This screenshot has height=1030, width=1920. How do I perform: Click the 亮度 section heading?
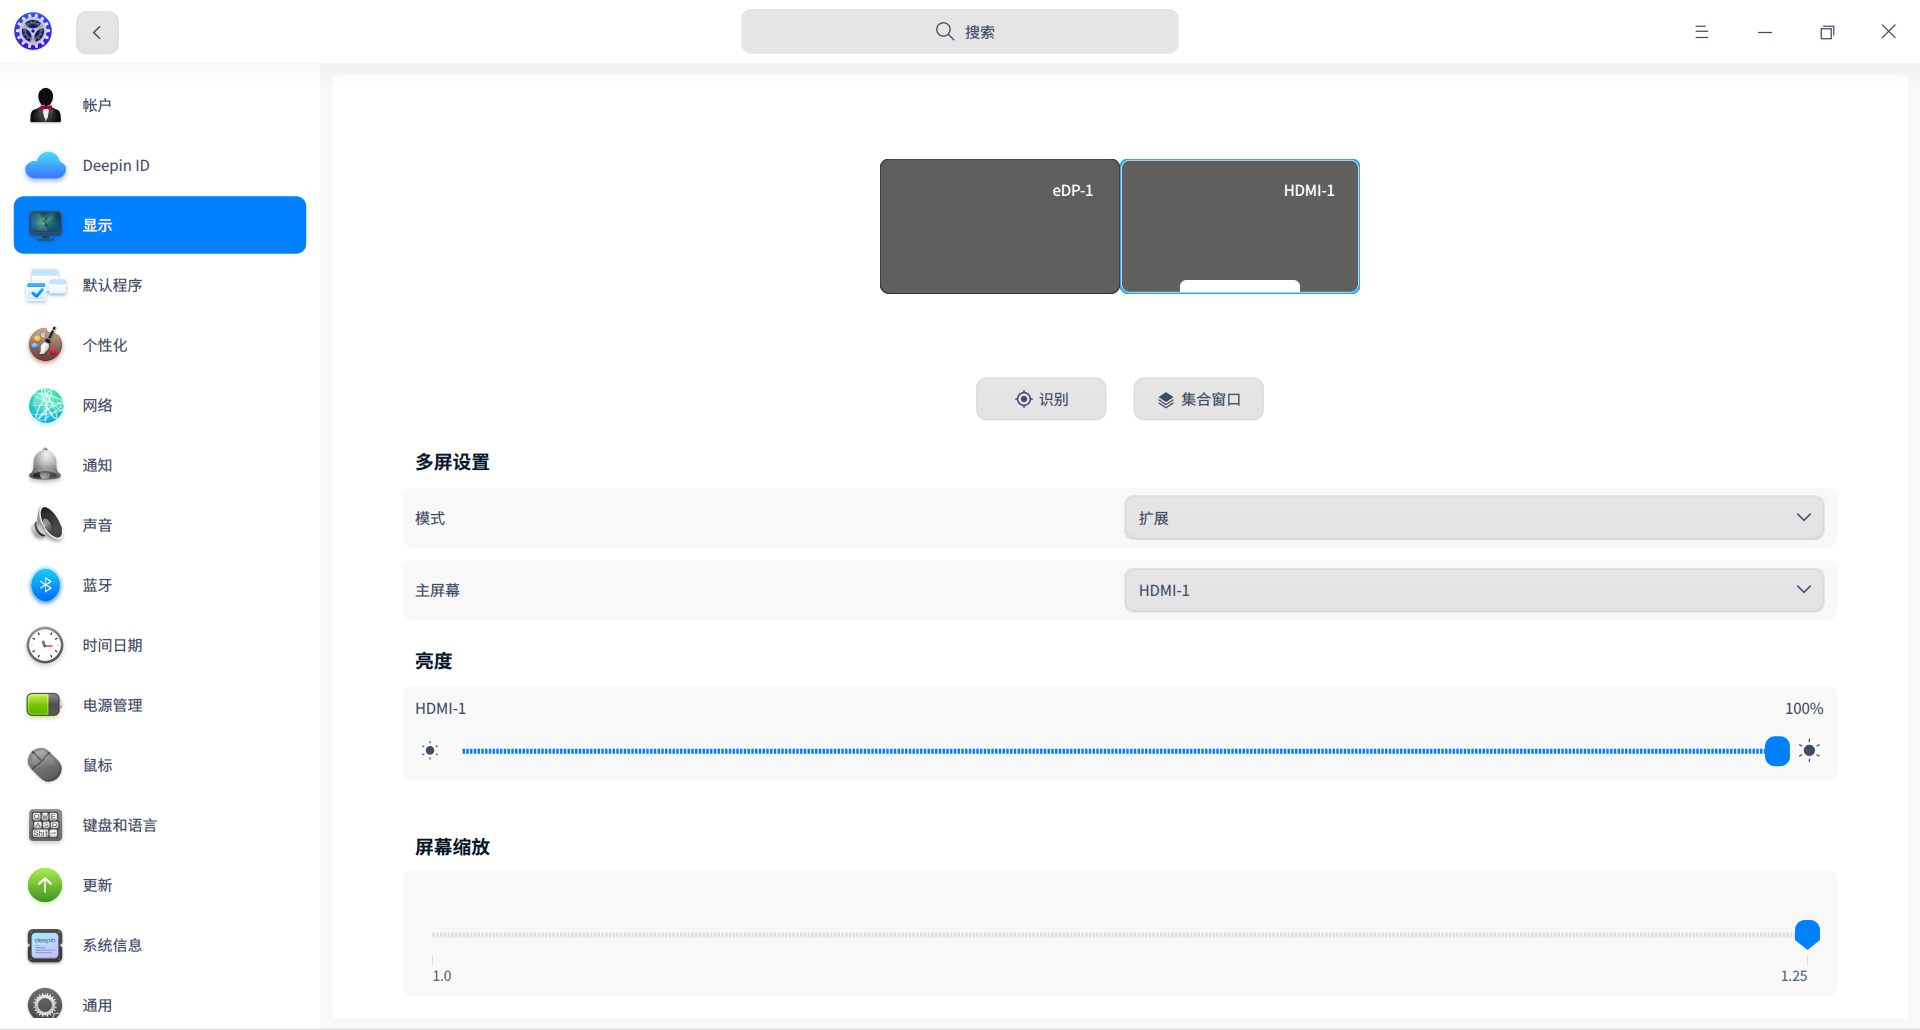[434, 661]
